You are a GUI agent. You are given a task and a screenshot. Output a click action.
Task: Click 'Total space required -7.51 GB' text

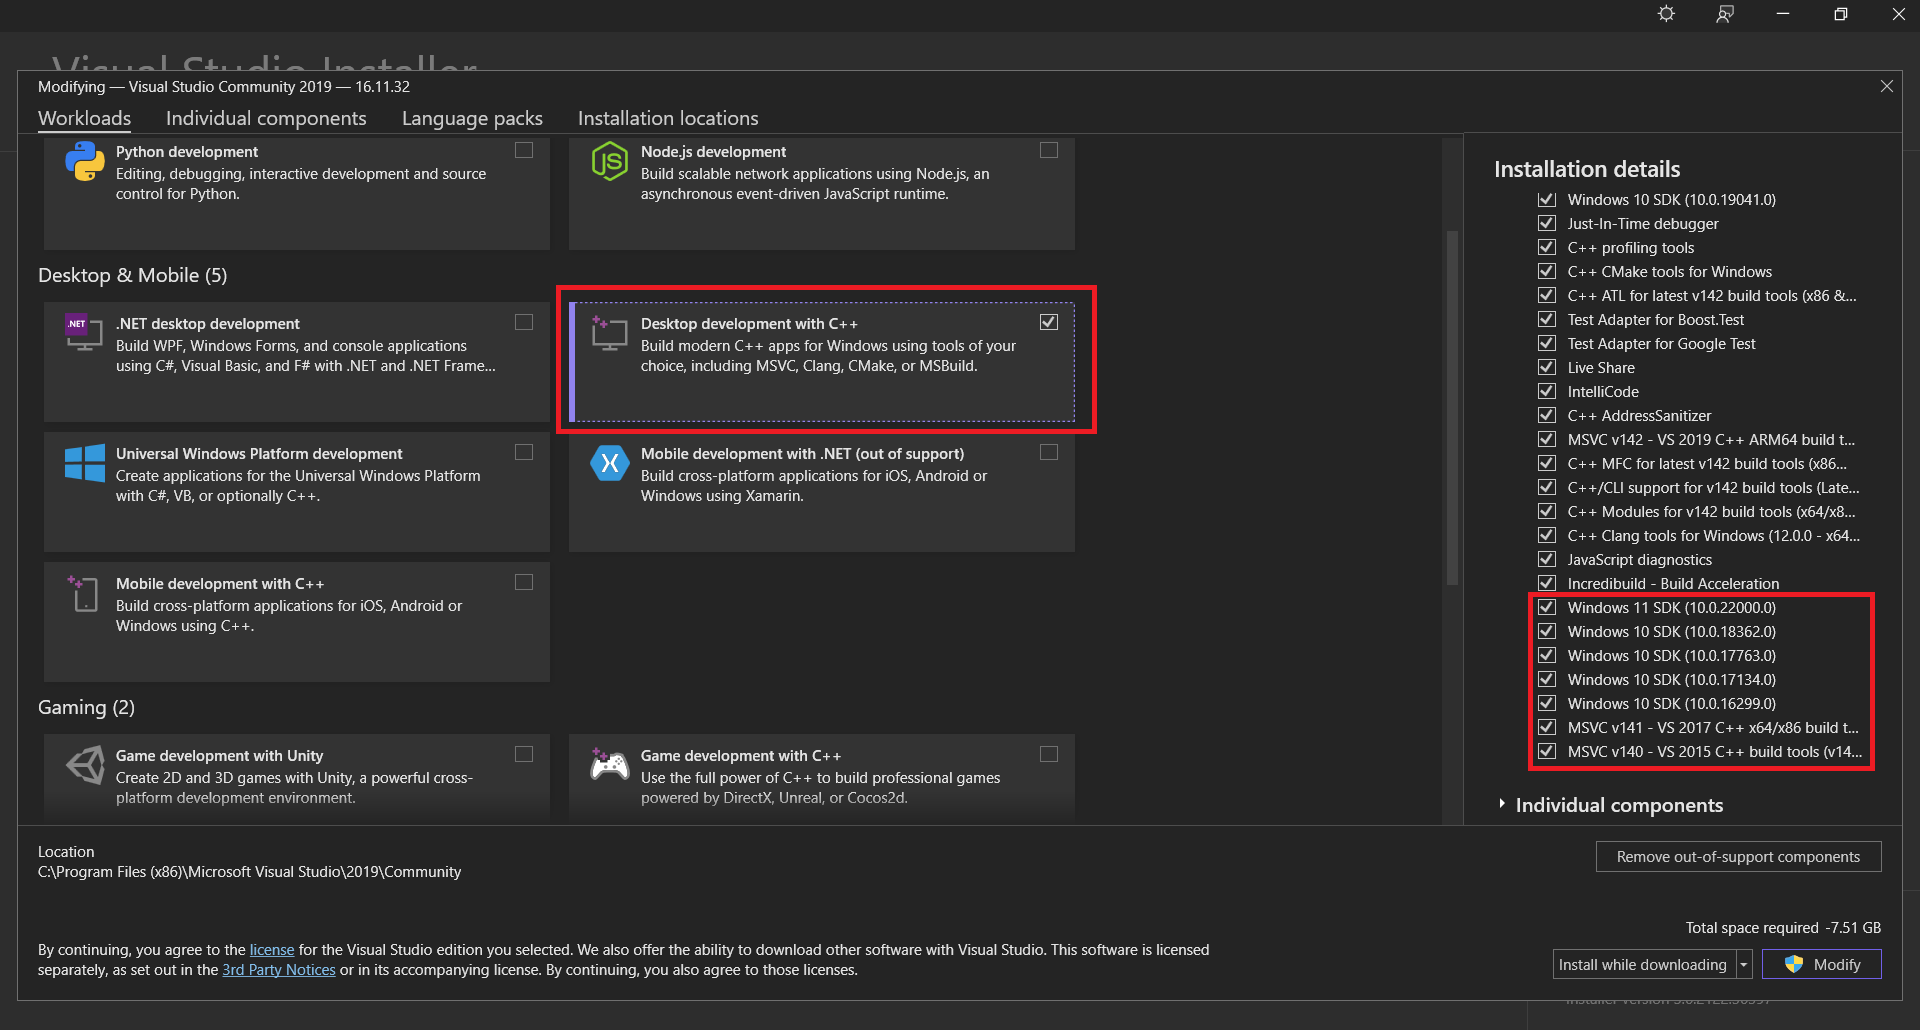pyautogui.click(x=1783, y=927)
